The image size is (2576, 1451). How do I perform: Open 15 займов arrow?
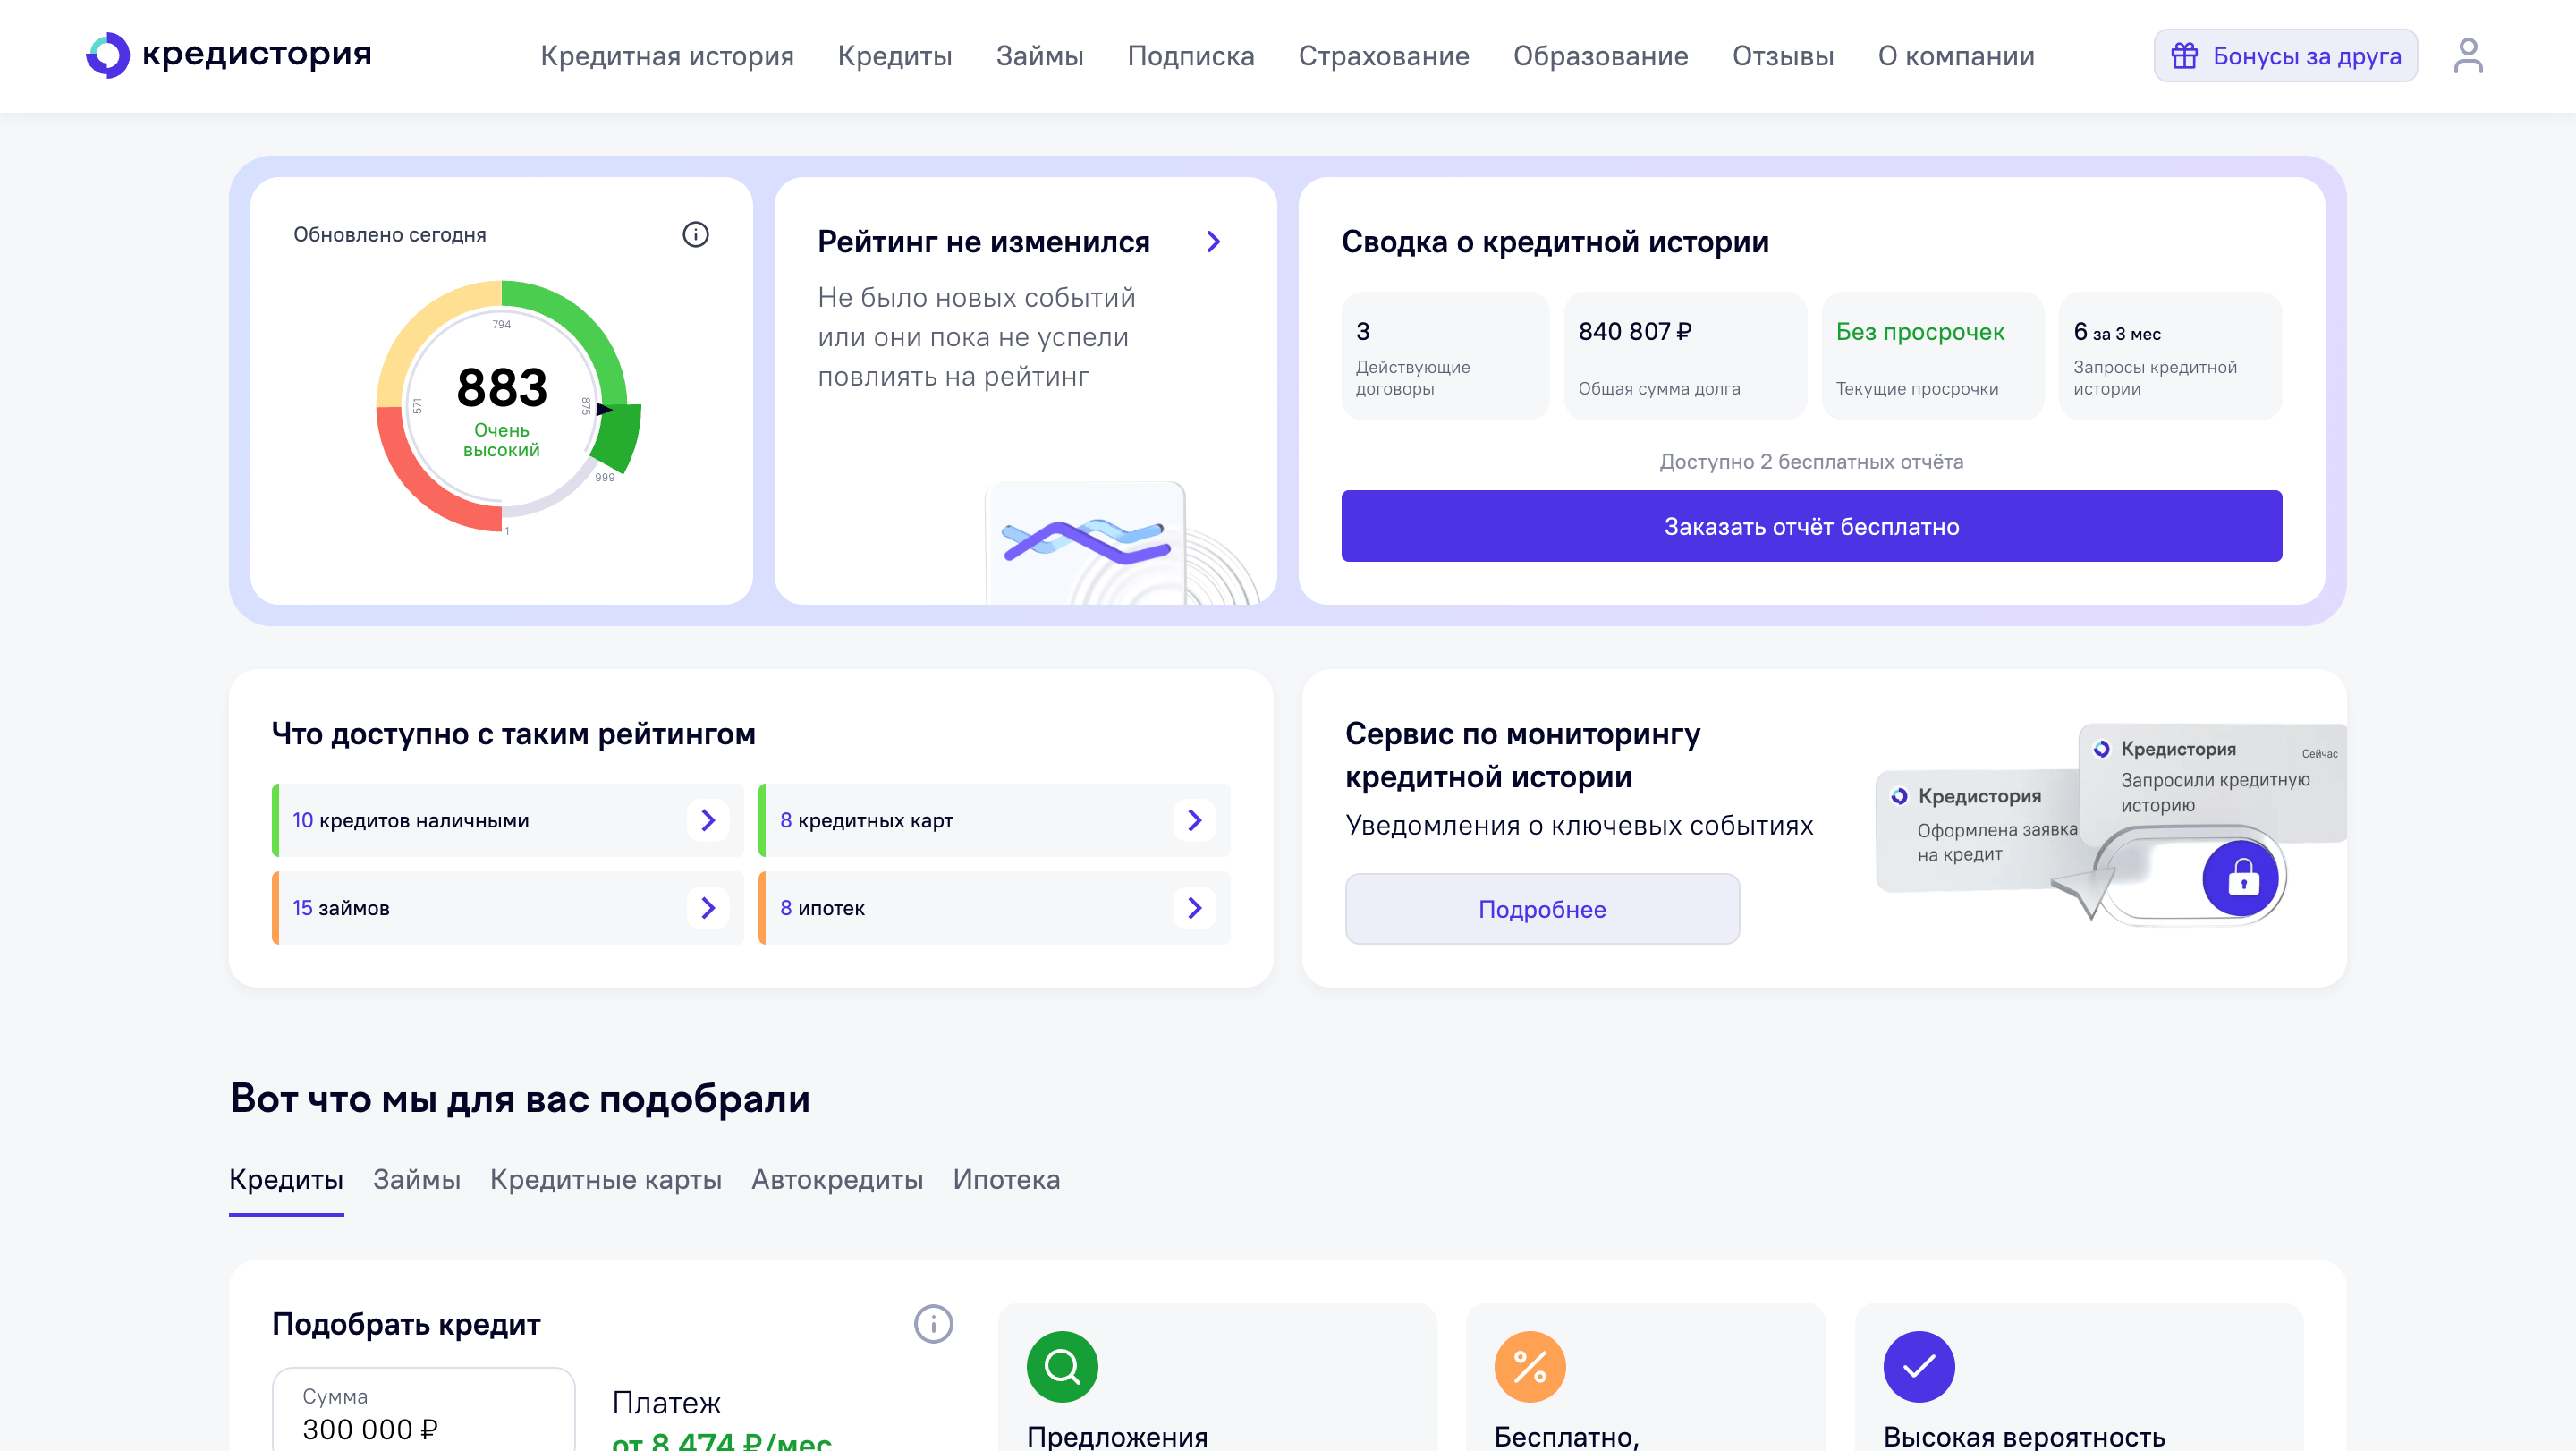pyautogui.click(x=708, y=907)
